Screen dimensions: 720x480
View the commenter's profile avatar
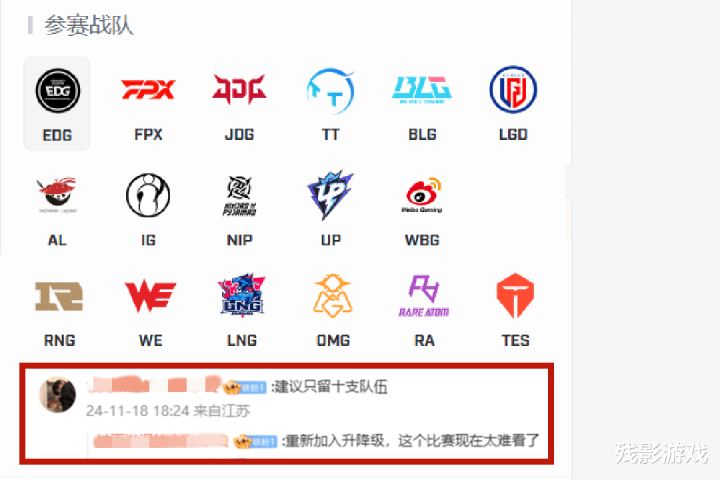(57, 395)
